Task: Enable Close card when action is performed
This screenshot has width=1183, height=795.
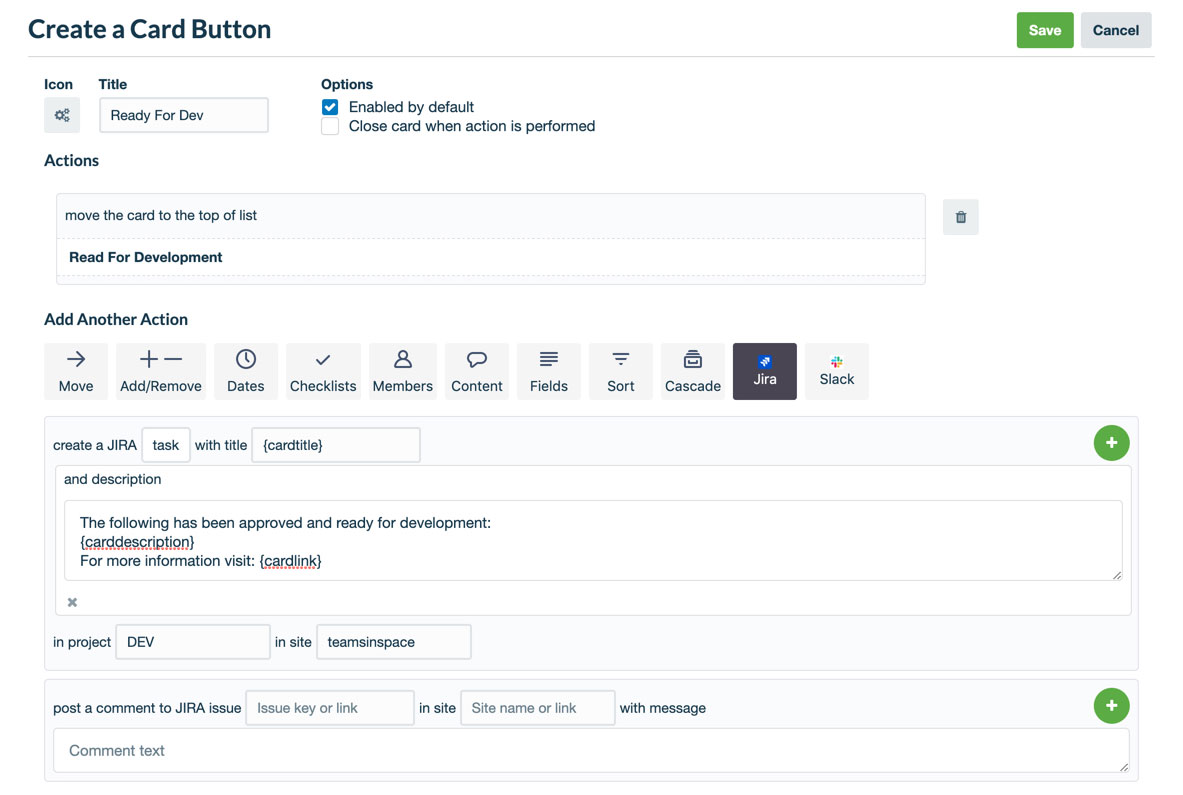Action: 330,127
